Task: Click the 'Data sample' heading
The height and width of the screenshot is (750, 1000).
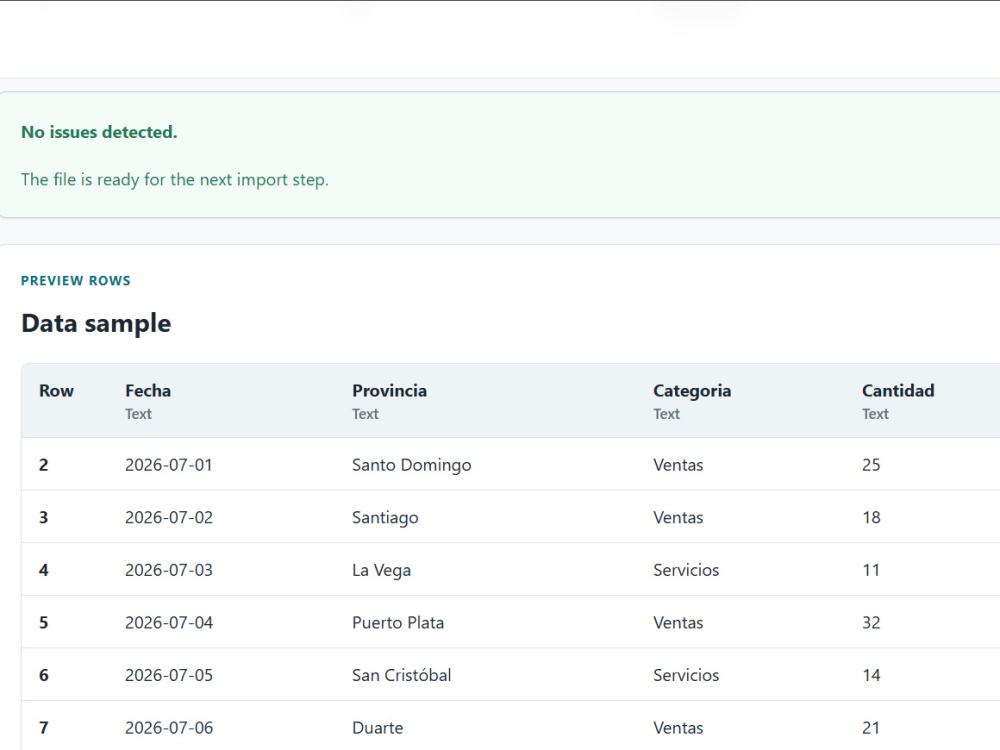Action: [96, 323]
